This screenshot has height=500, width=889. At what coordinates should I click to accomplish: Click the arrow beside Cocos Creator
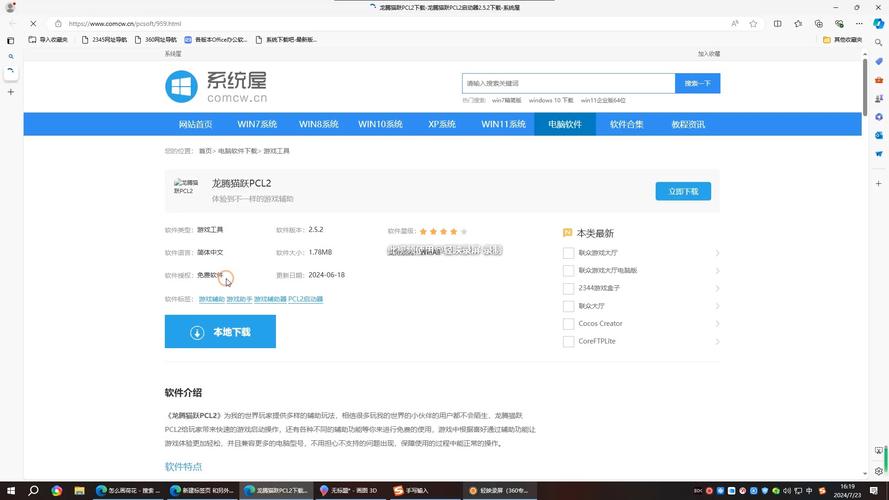click(x=717, y=324)
